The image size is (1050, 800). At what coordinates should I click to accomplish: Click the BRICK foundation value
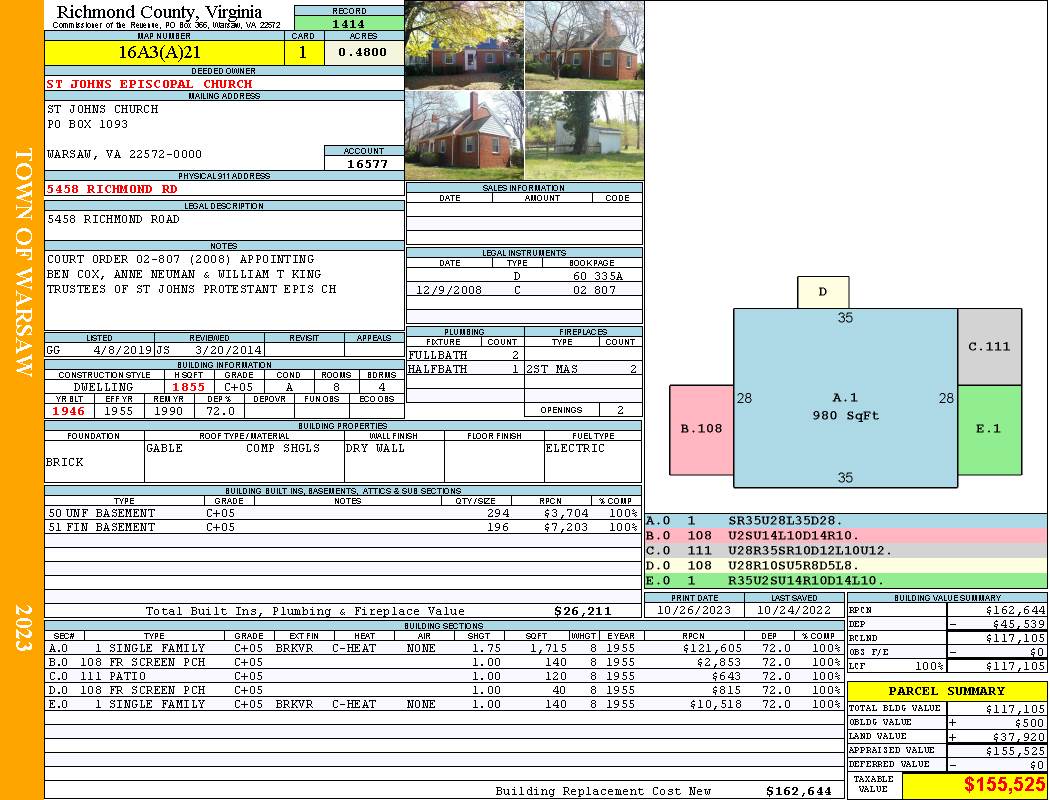(x=65, y=462)
